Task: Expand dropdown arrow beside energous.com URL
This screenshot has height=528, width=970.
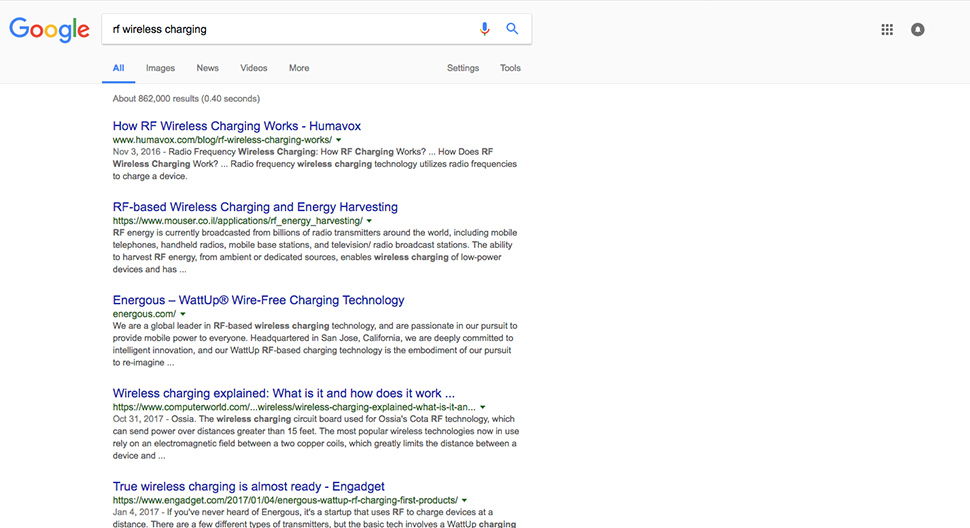Action: (x=182, y=314)
